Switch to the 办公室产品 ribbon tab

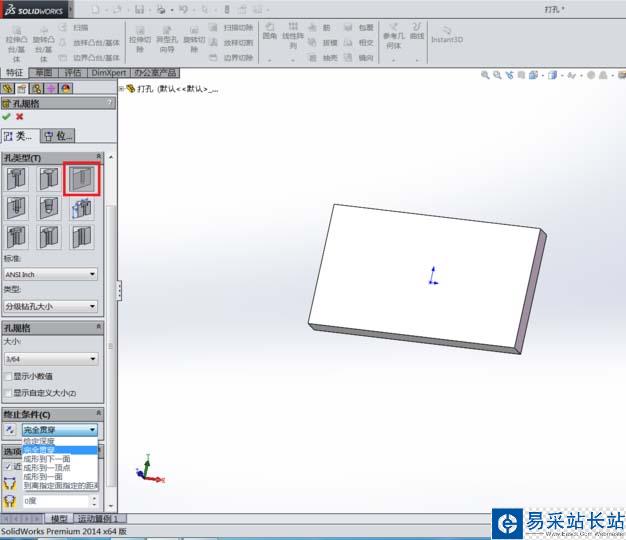click(155, 73)
